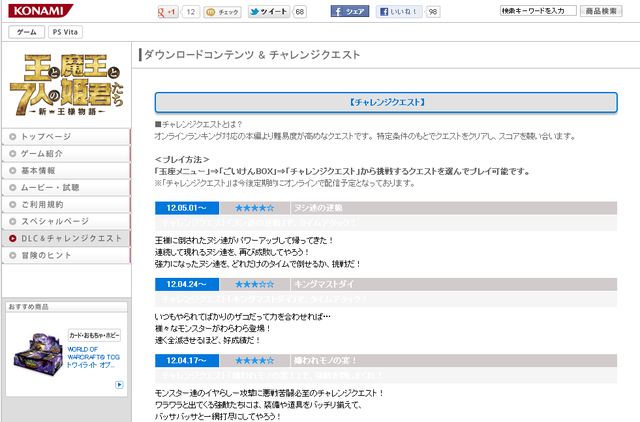Click the Facebook like count 98
Screen dimensions: 640x422
(x=433, y=12)
